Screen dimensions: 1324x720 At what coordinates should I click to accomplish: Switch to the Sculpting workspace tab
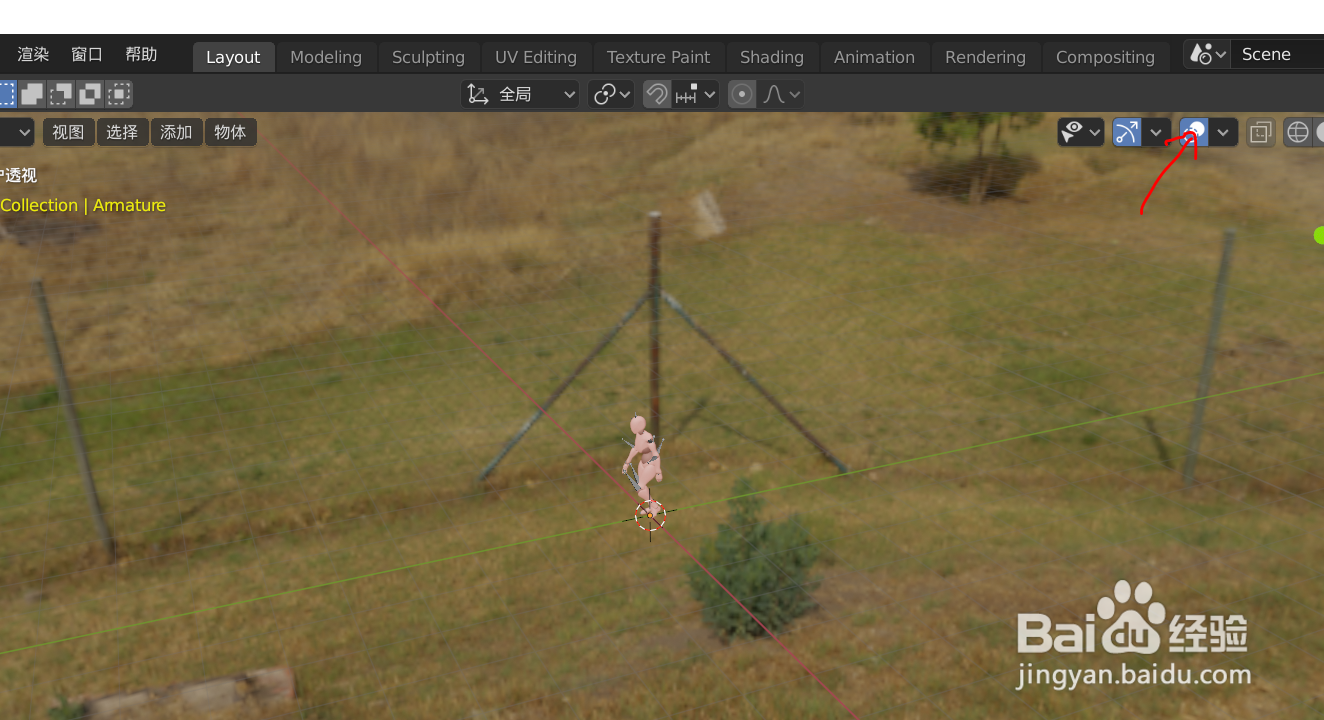pos(428,57)
